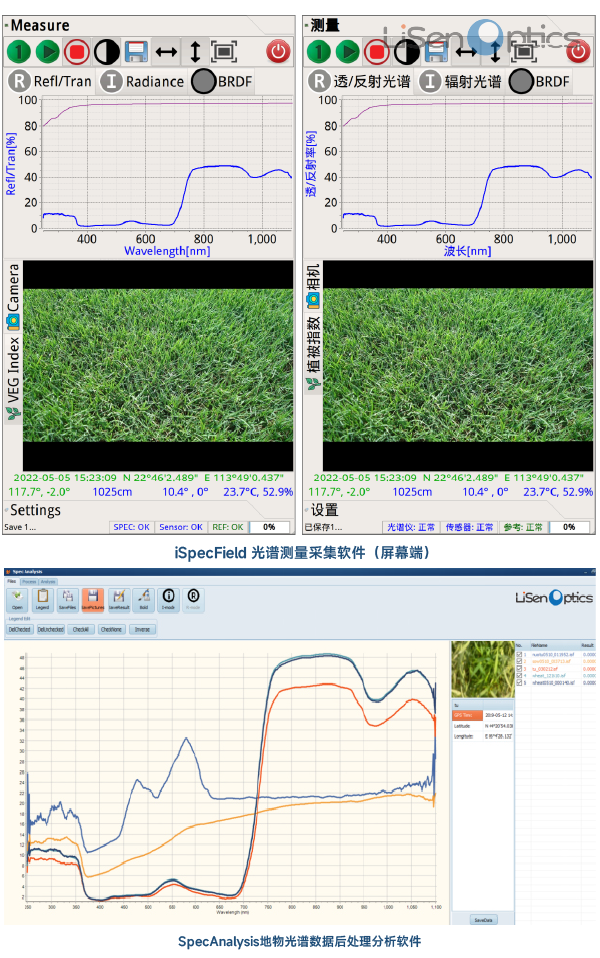This screenshot has width=600, height=958.
Task: Click the DelUnchecked button
Action: click(50, 629)
